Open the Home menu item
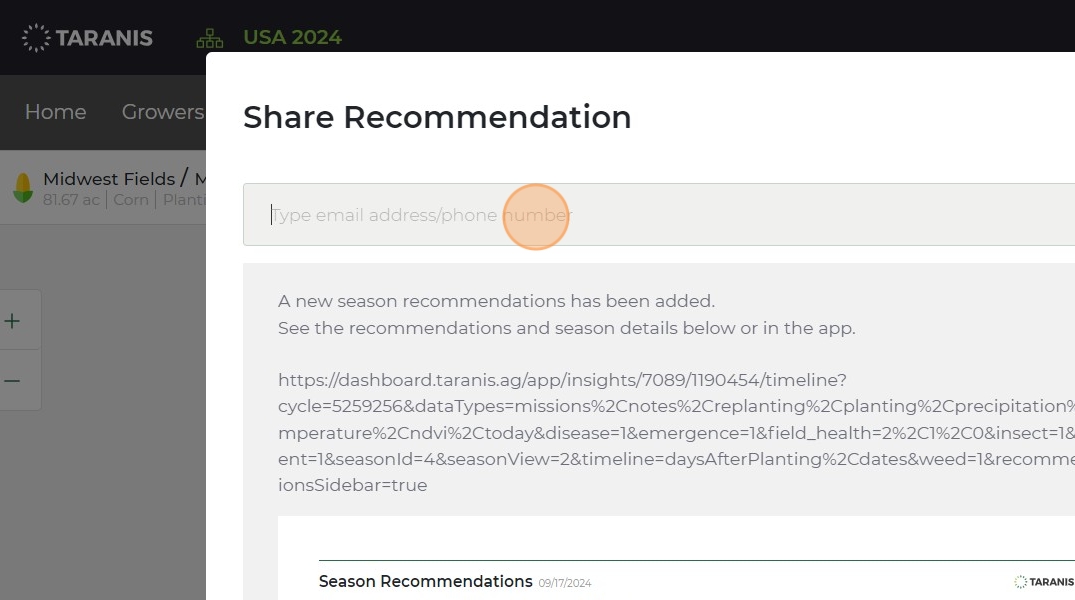 coord(55,112)
